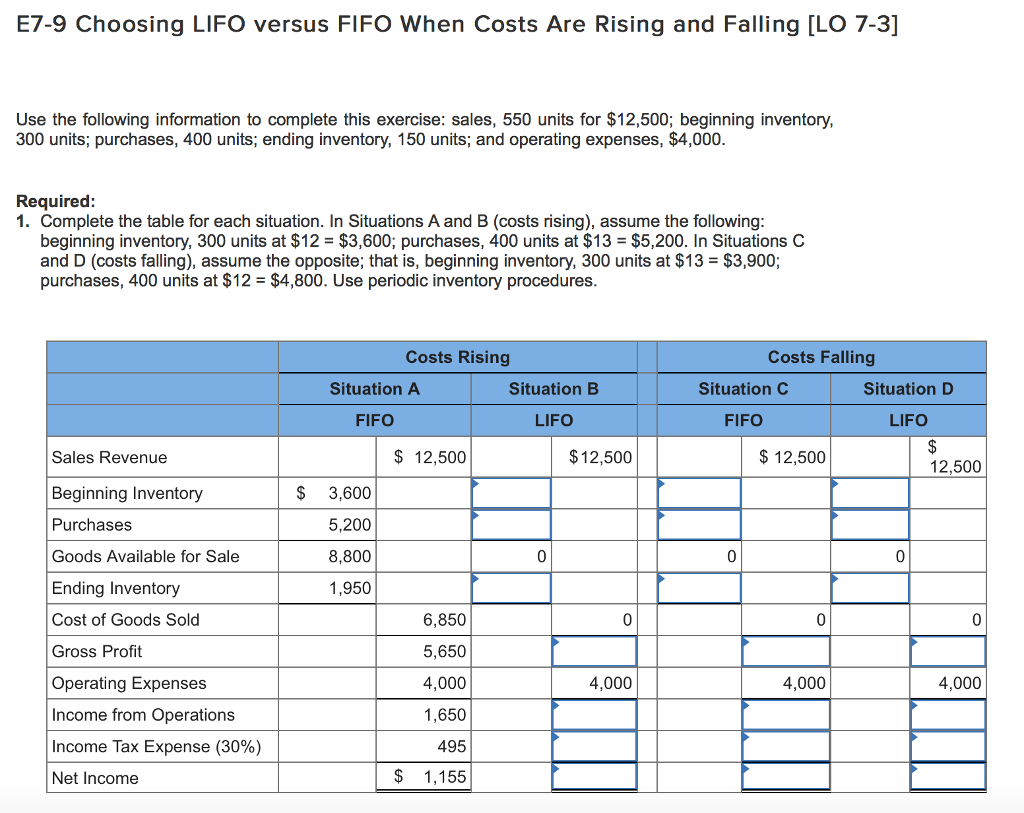Select the Purchases cell for Situation D
This screenshot has width=1024, height=813.
click(x=870, y=524)
